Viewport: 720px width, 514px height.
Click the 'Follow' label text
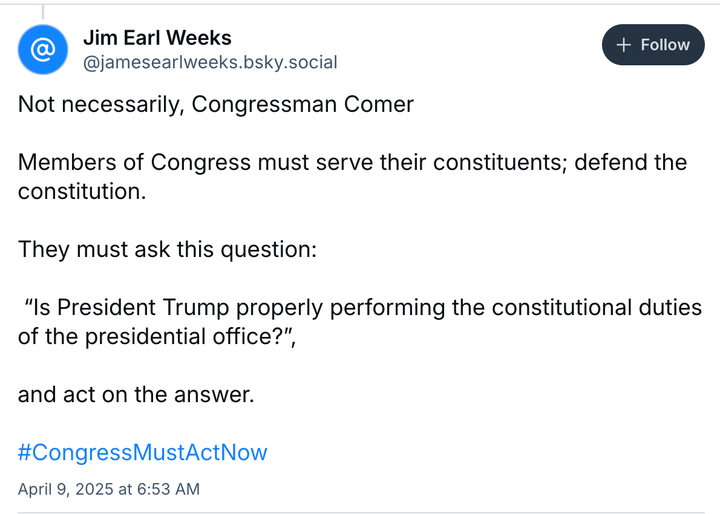coord(665,45)
